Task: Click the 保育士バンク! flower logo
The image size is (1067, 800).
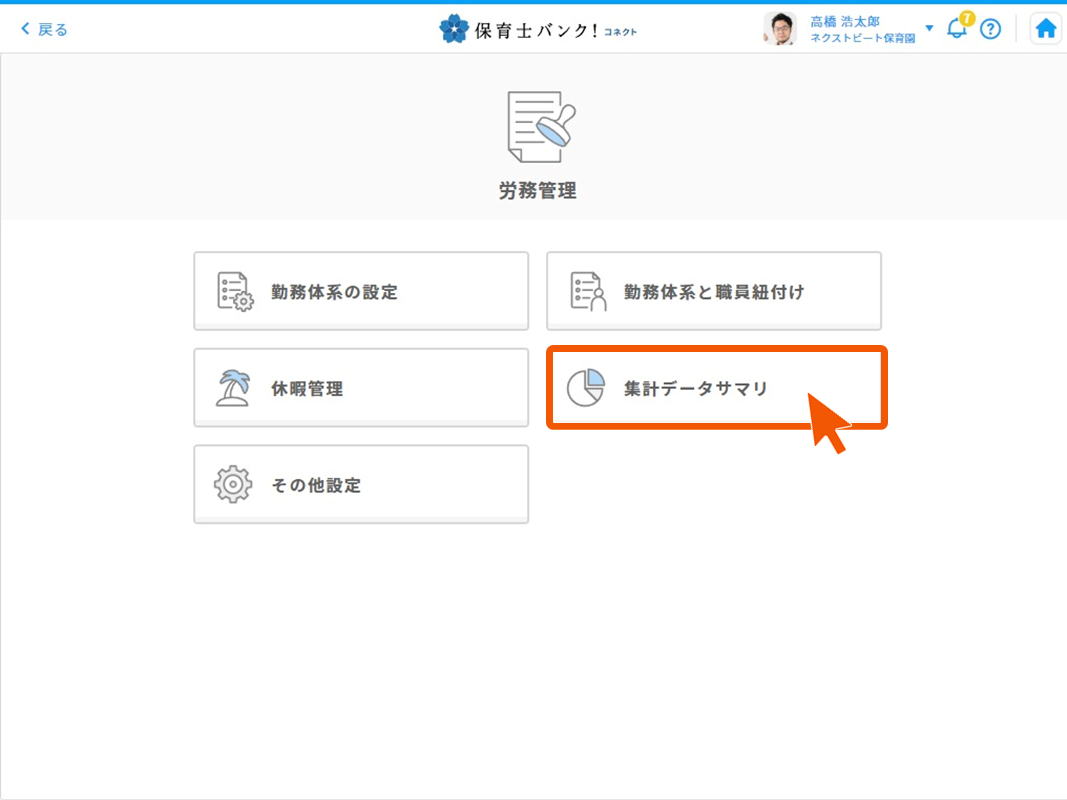Action: [x=453, y=29]
